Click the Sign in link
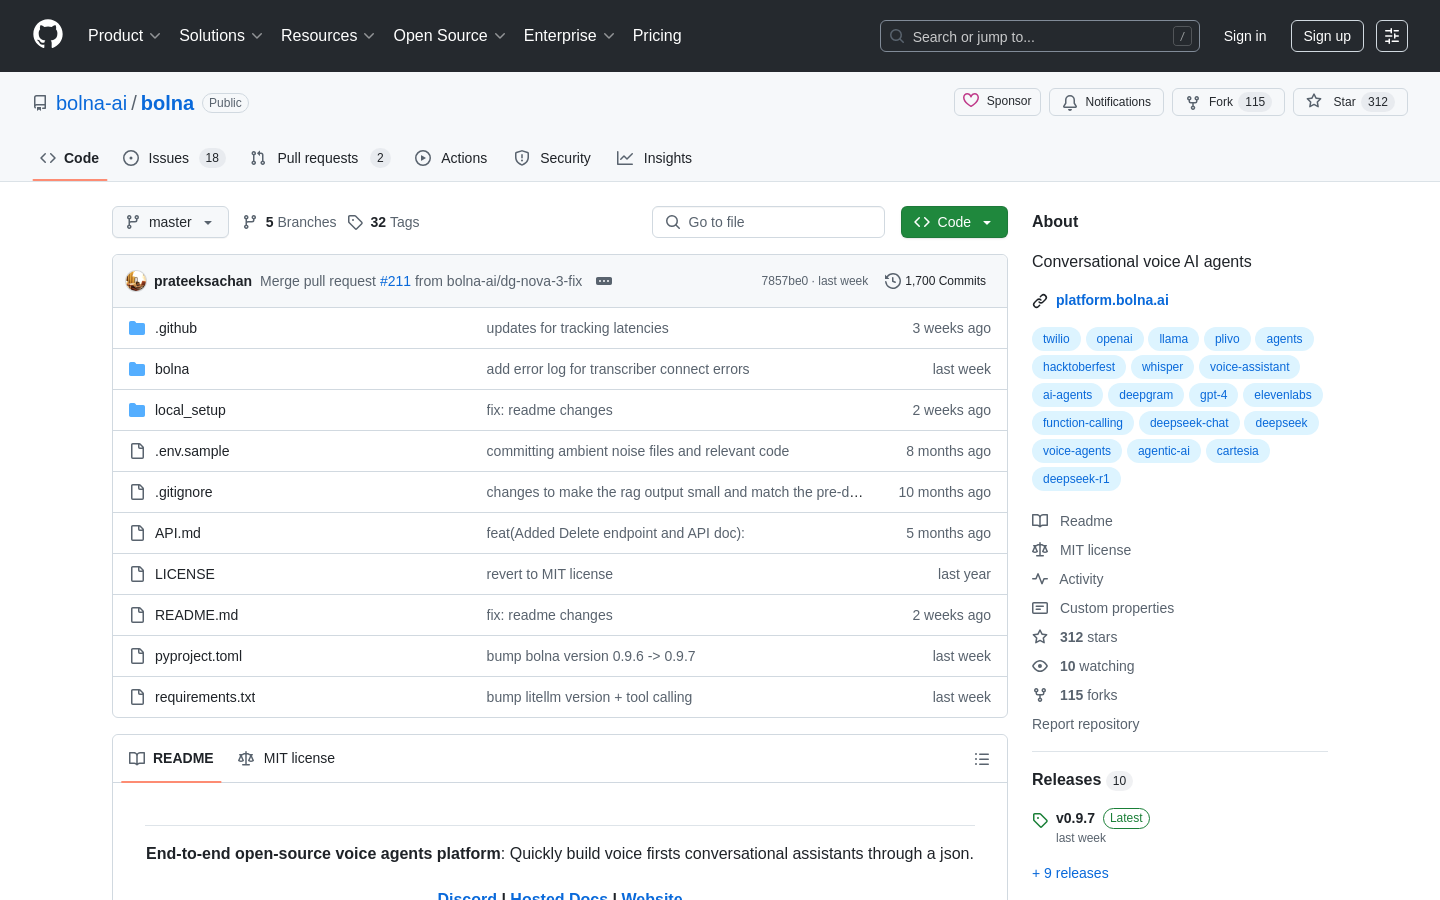 [x=1245, y=36]
